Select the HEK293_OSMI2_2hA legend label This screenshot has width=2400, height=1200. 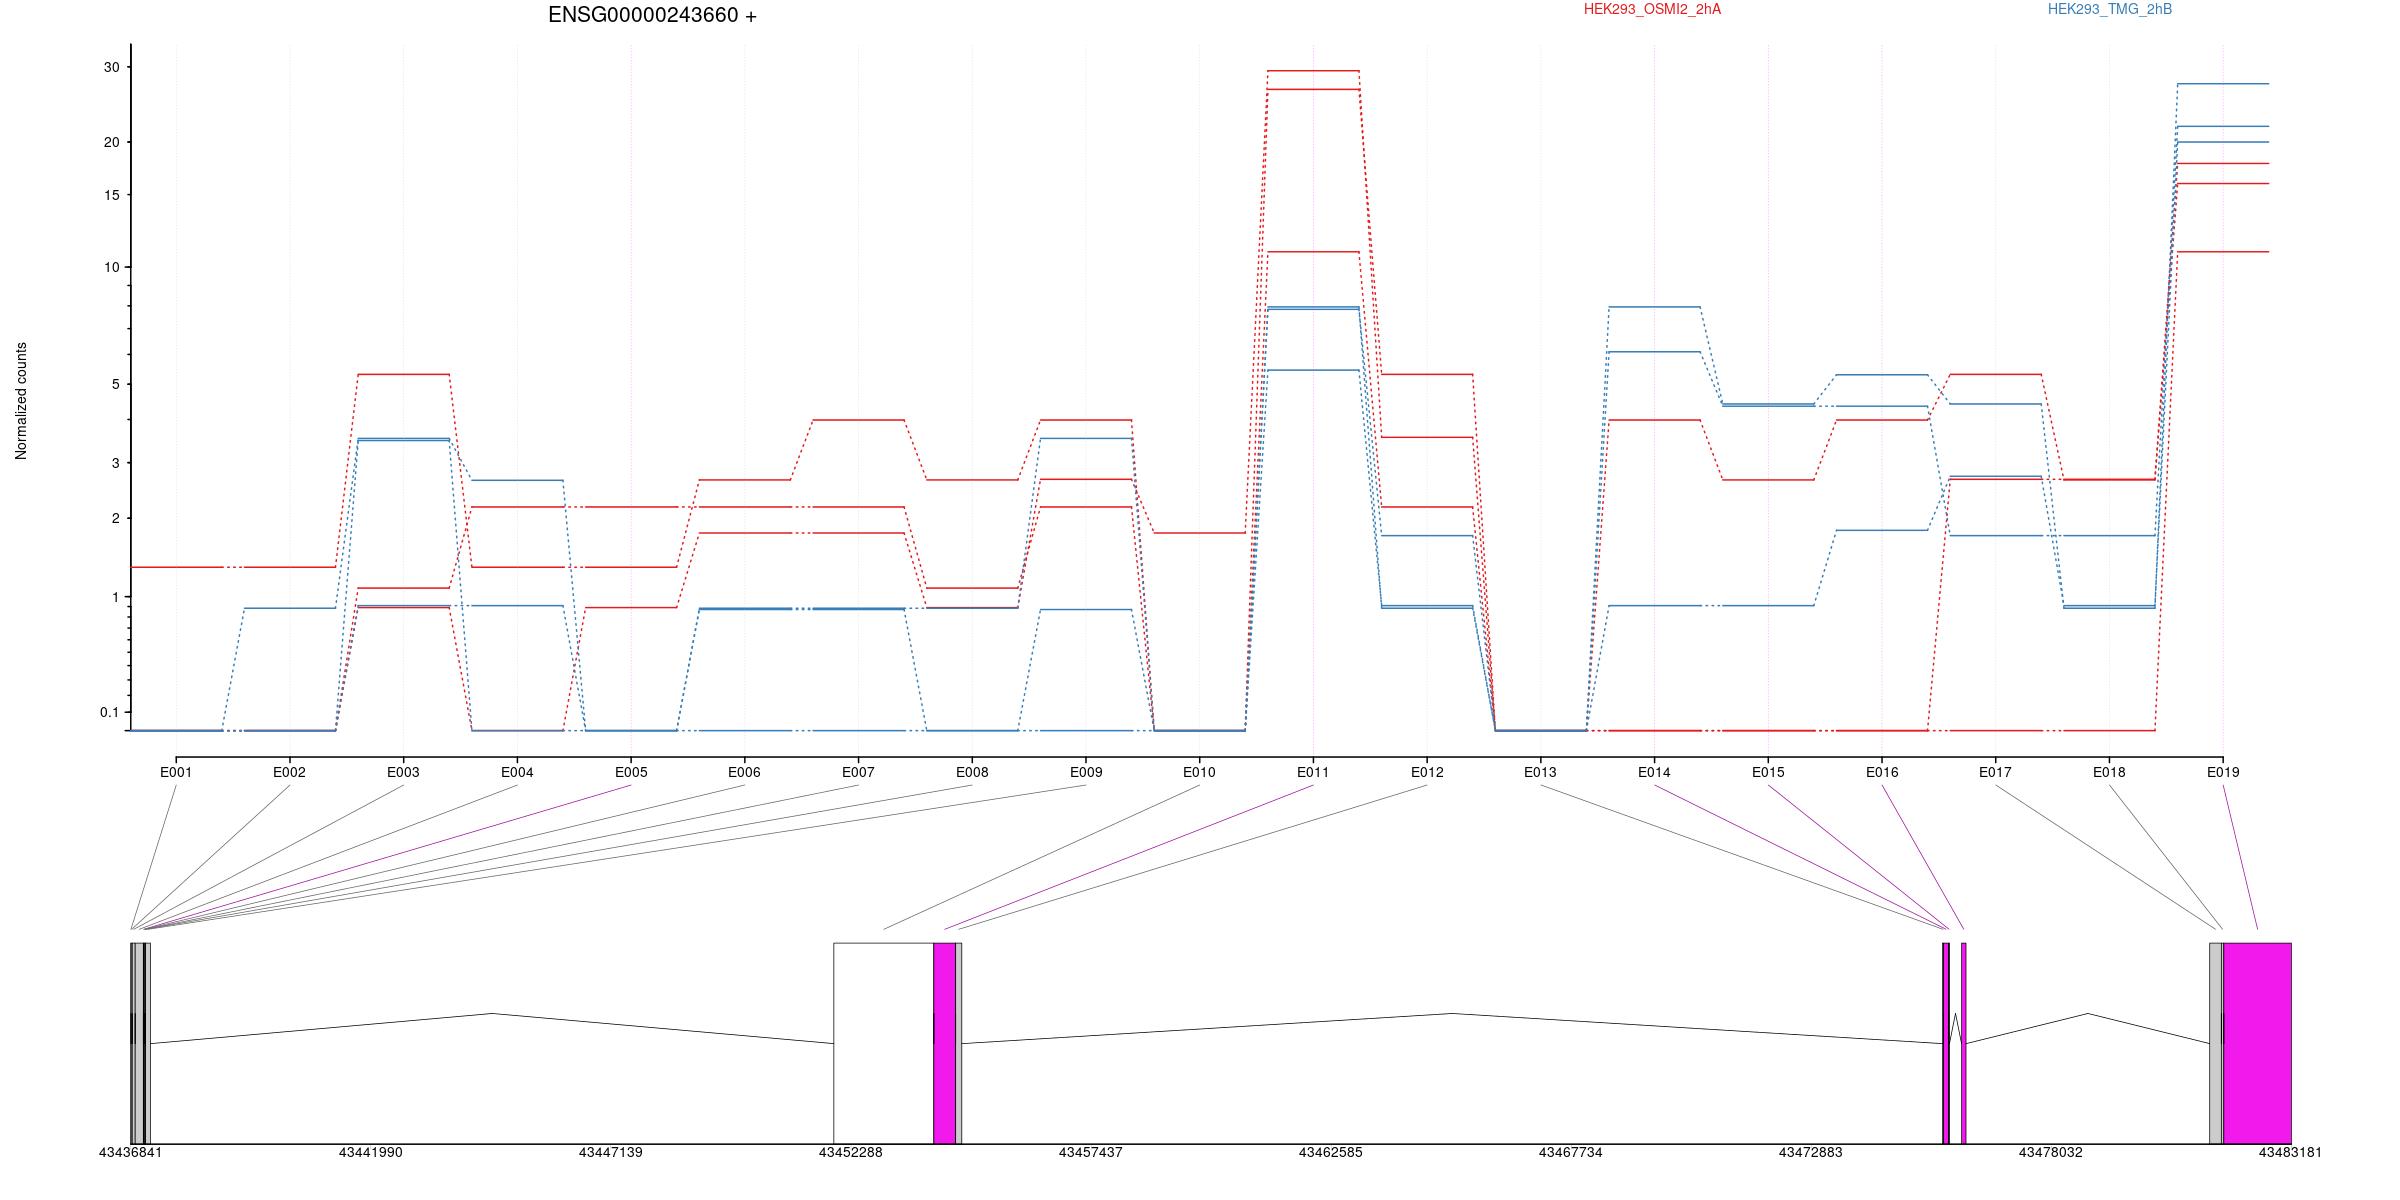[1652, 9]
